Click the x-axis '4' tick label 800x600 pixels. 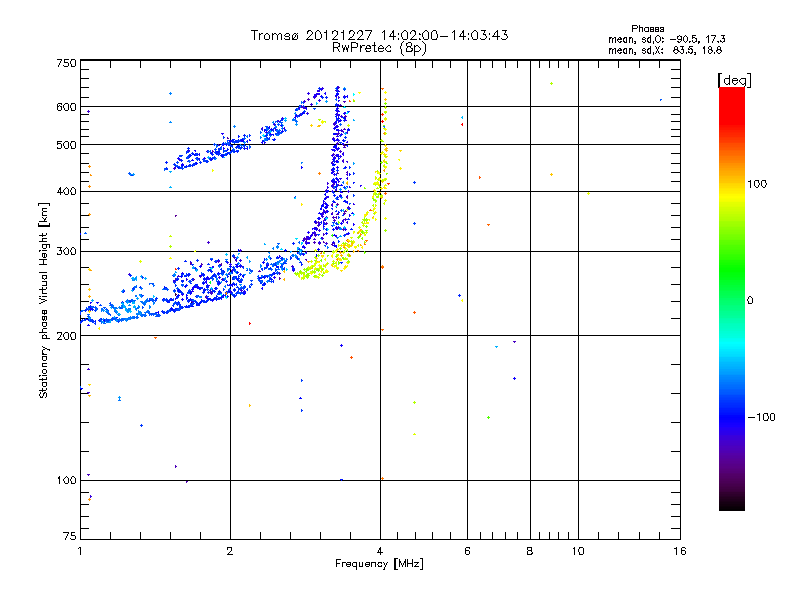pos(380,551)
